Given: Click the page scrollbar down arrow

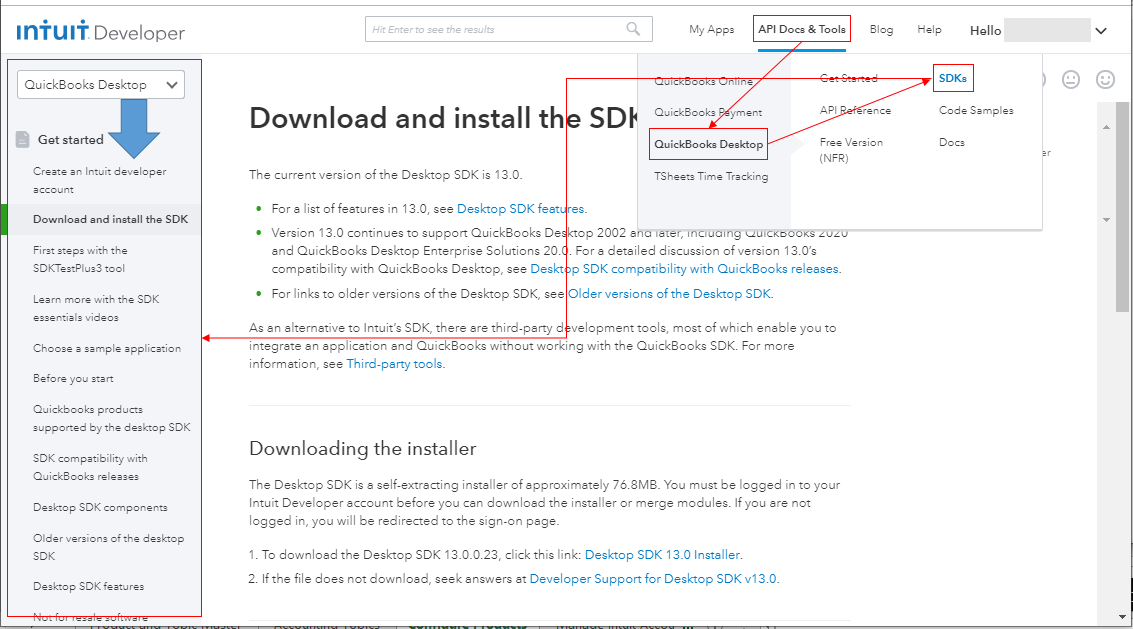Looking at the screenshot, I should (1122, 617).
